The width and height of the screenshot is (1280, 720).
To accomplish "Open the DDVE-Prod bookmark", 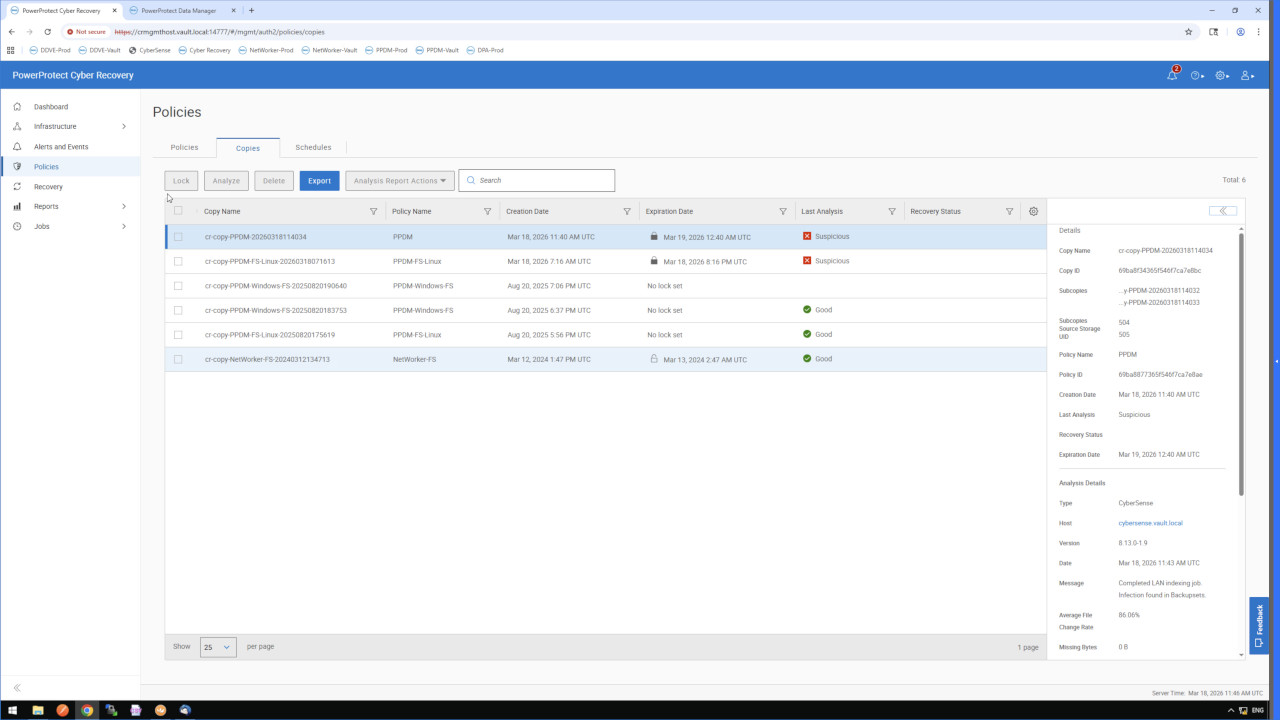I will tap(49, 50).
